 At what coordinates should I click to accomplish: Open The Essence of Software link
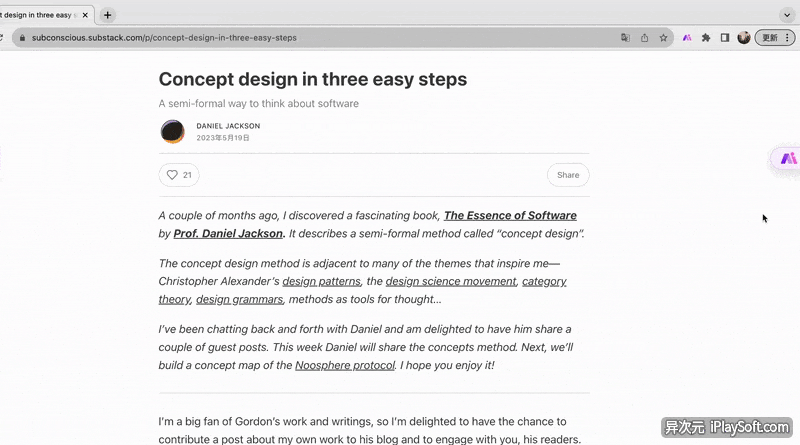pyautogui.click(x=510, y=215)
